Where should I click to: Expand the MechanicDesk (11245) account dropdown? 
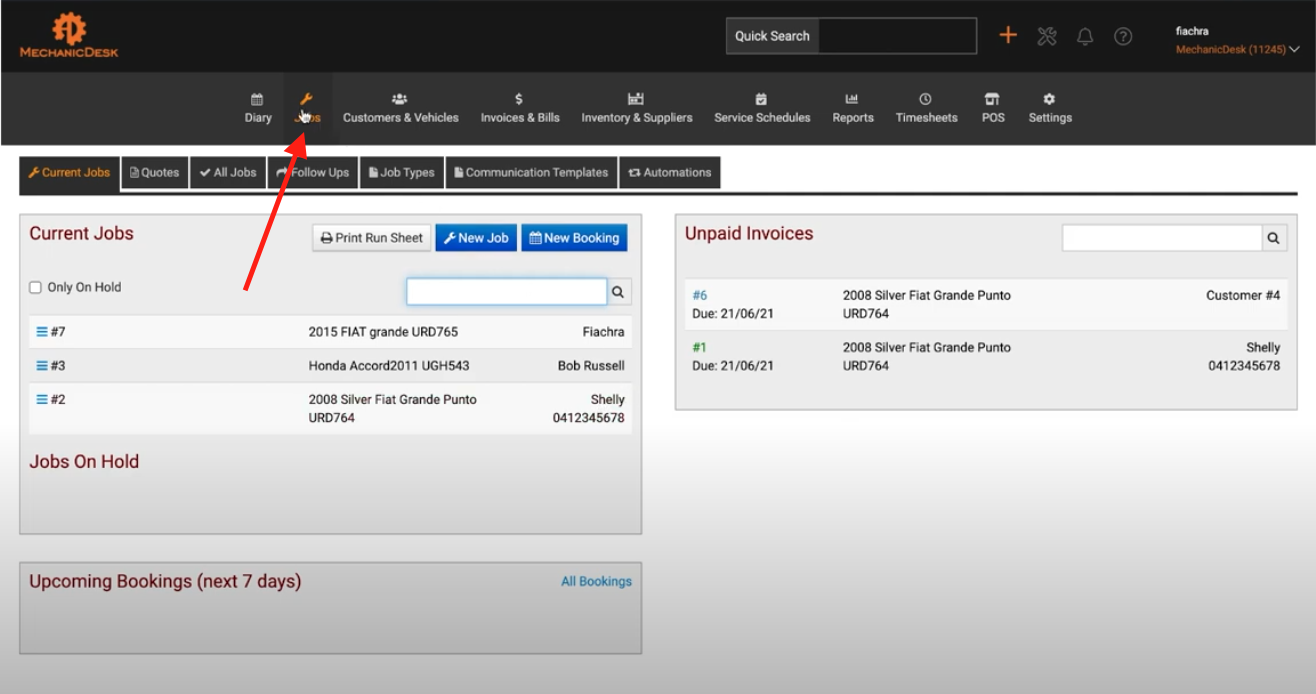point(1238,49)
